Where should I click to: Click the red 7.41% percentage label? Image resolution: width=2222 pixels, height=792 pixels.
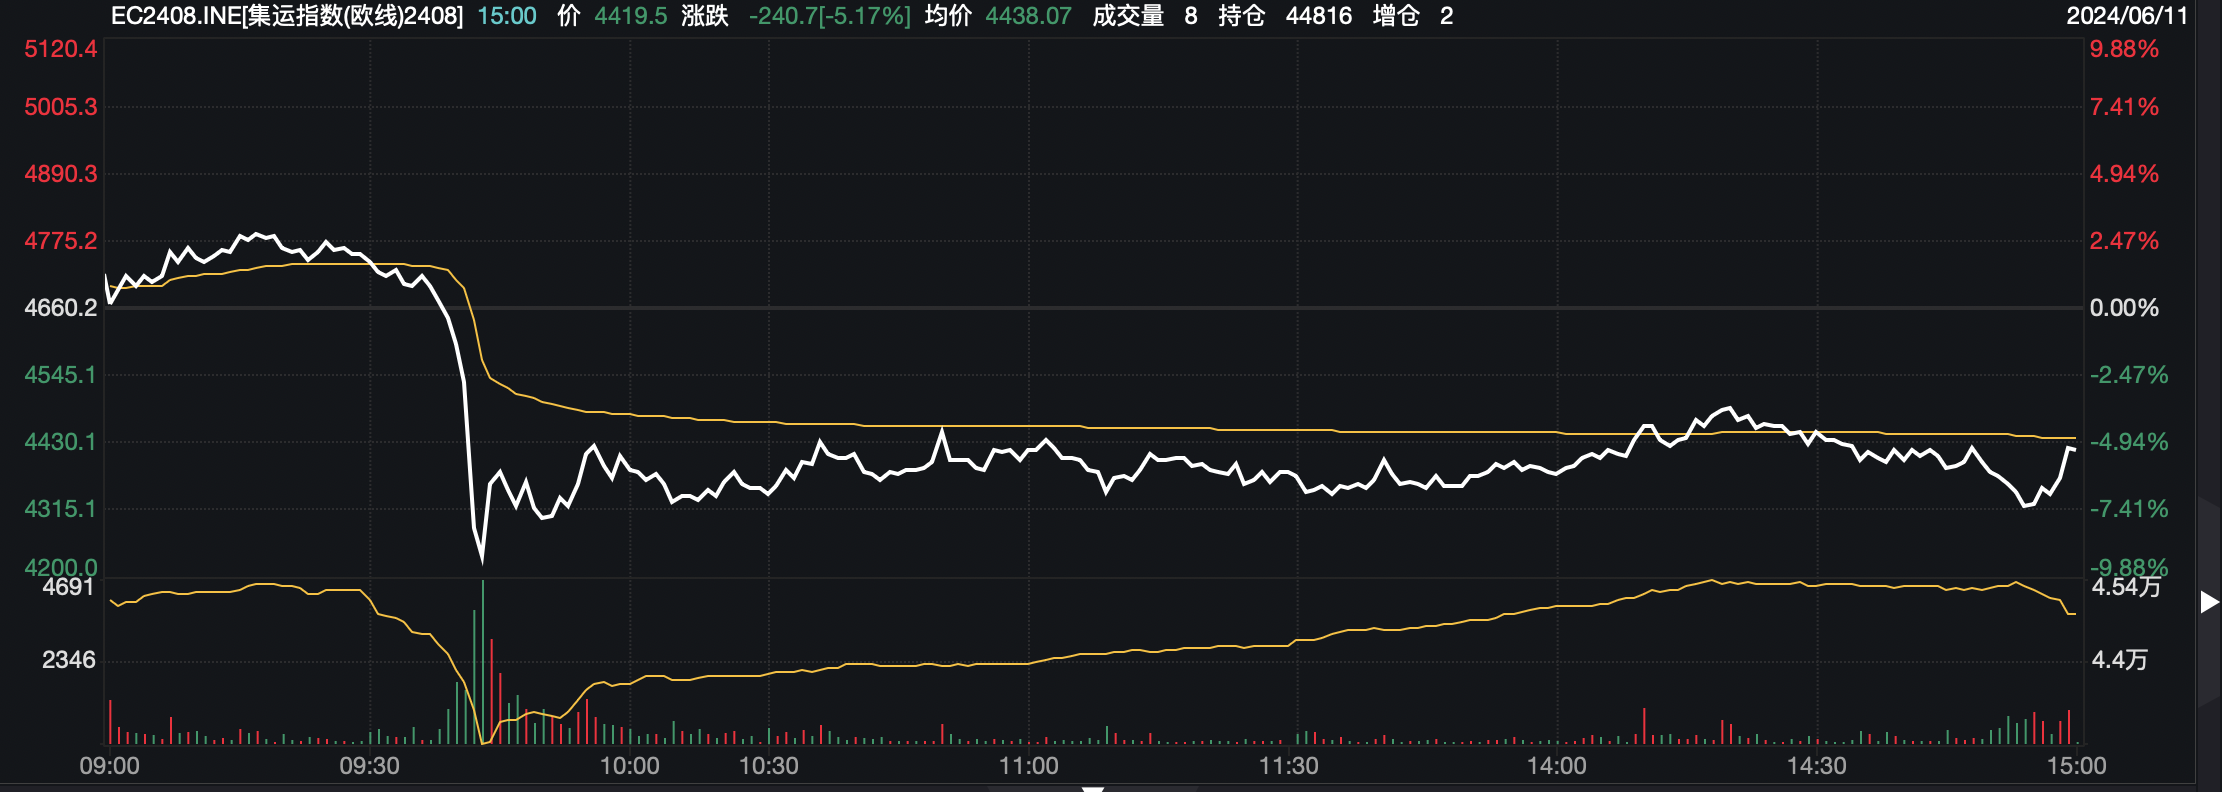click(2124, 107)
